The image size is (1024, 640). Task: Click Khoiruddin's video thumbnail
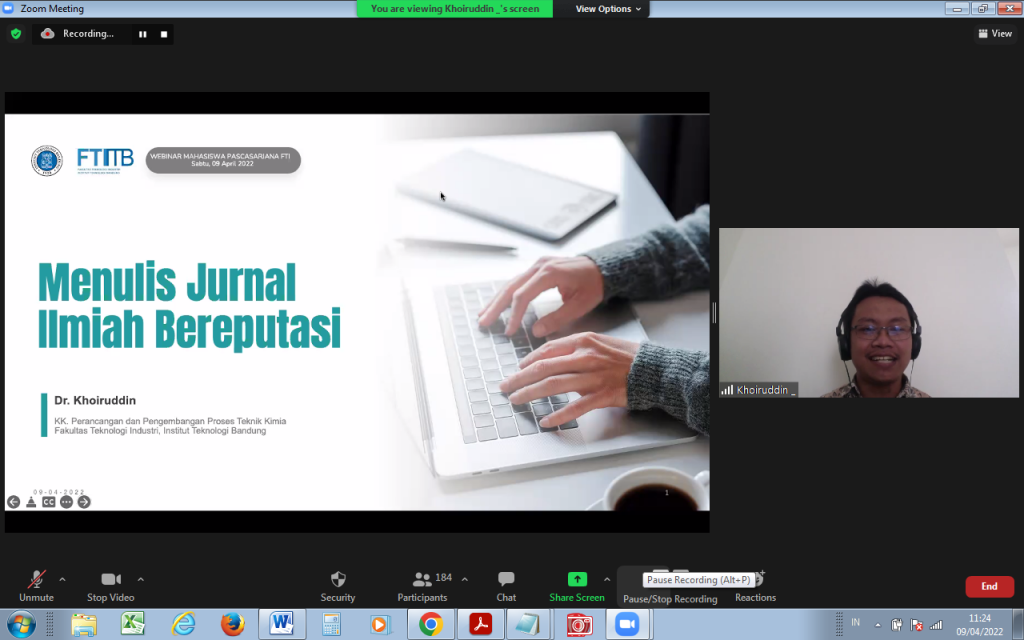click(868, 313)
